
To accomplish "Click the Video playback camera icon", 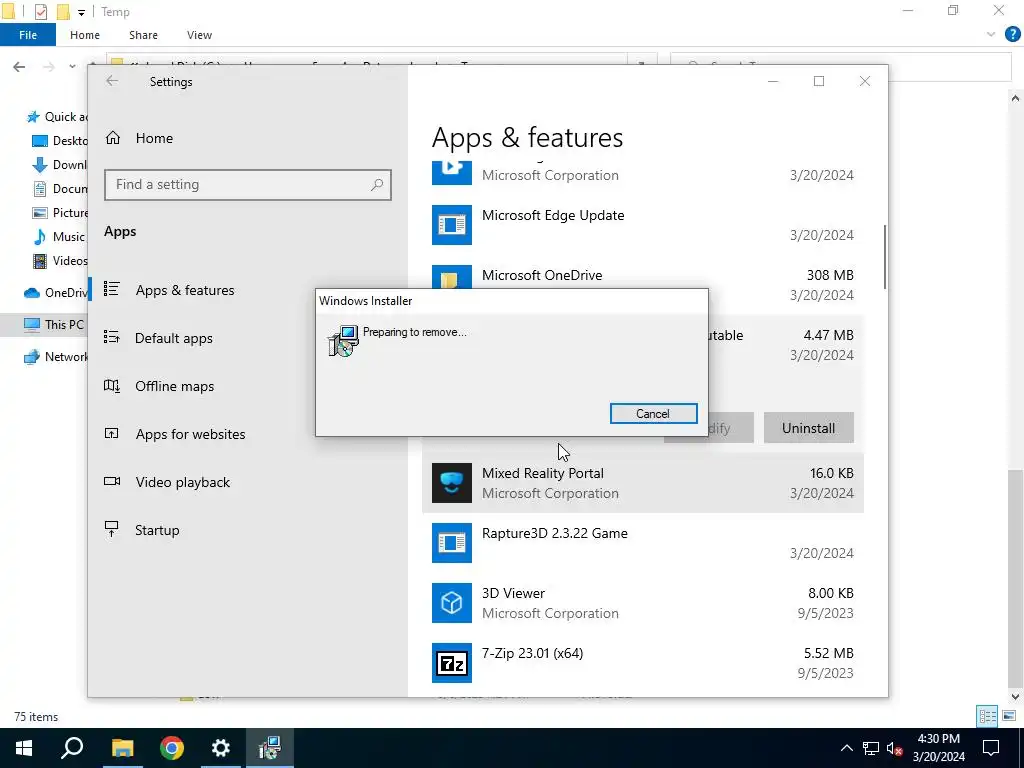I will click(112, 481).
